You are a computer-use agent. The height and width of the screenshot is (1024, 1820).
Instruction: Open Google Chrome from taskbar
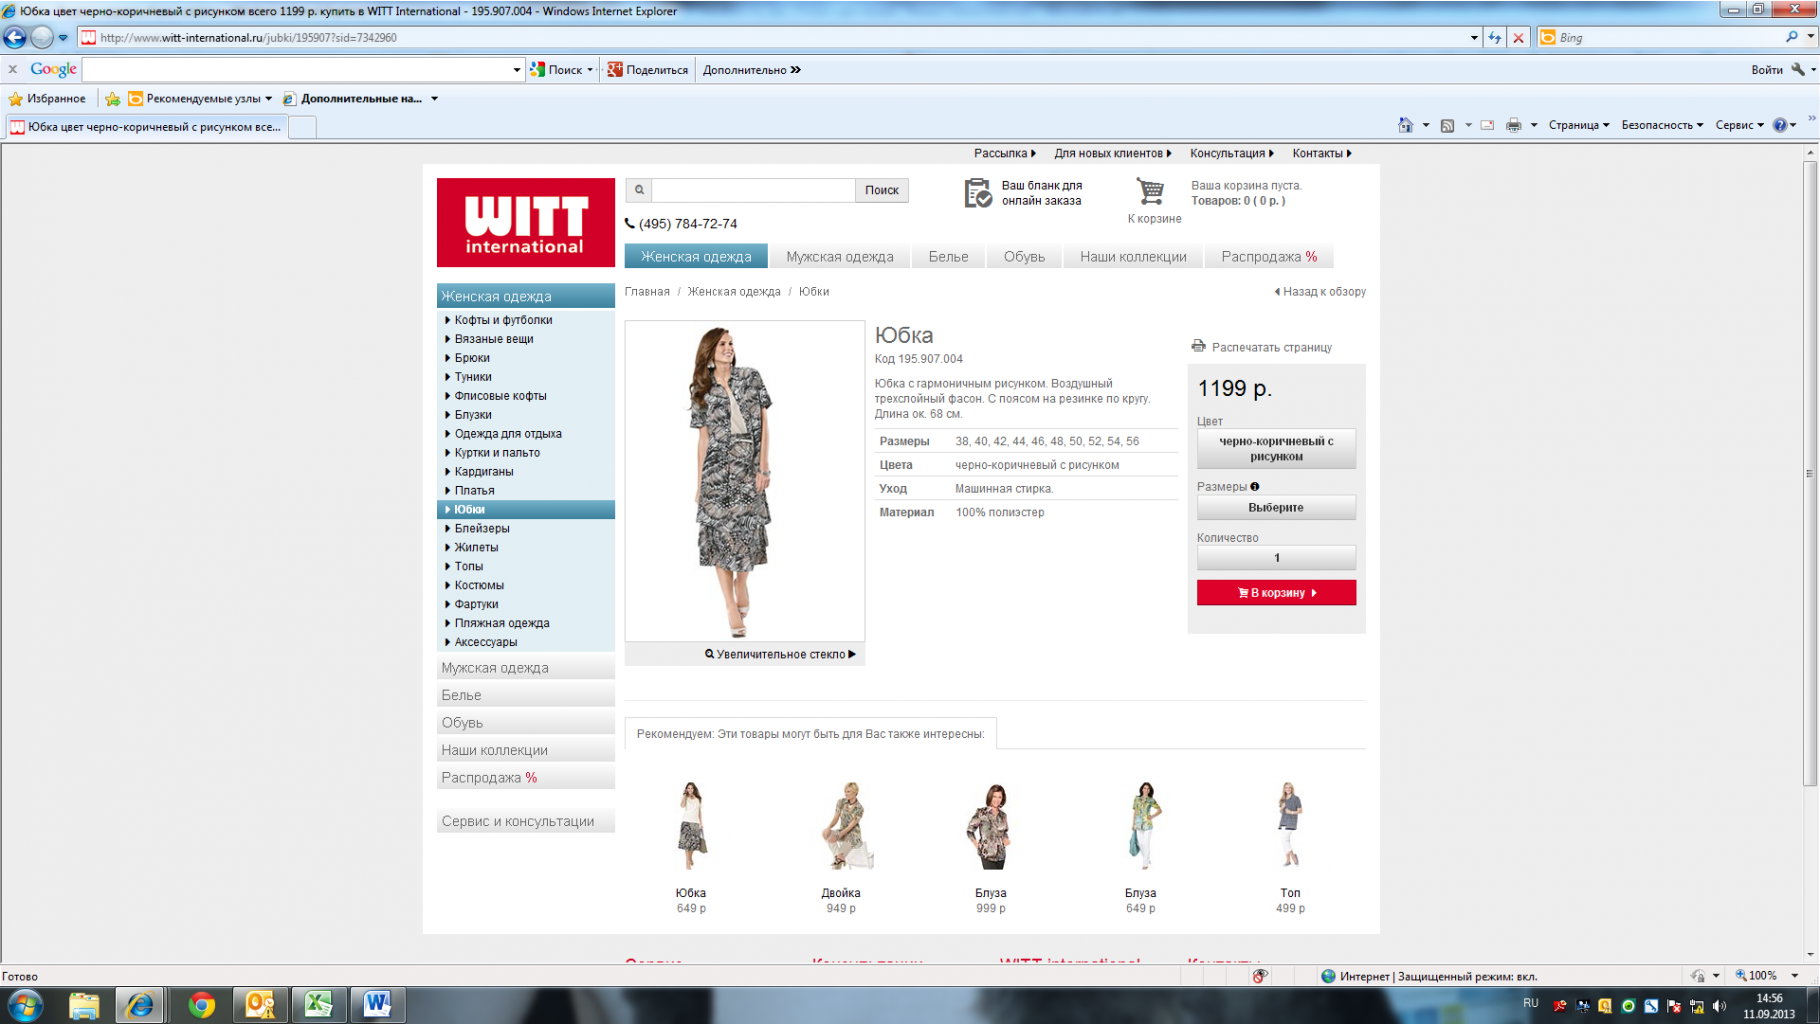coord(201,1005)
